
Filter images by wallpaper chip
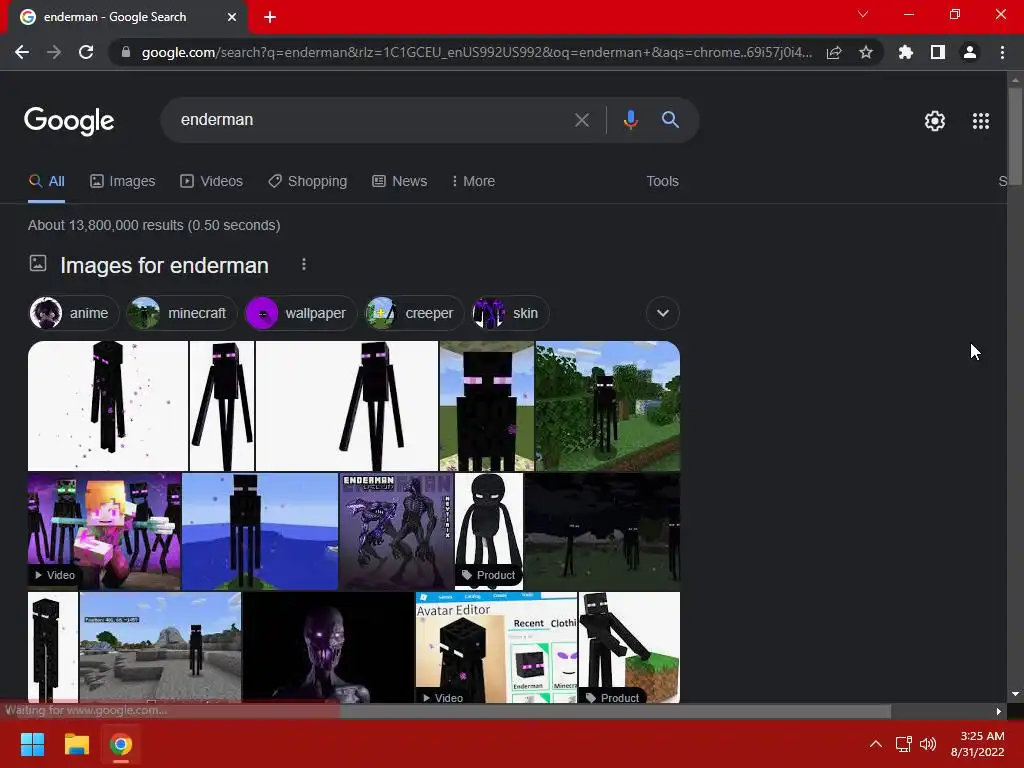(x=300, y=313)
